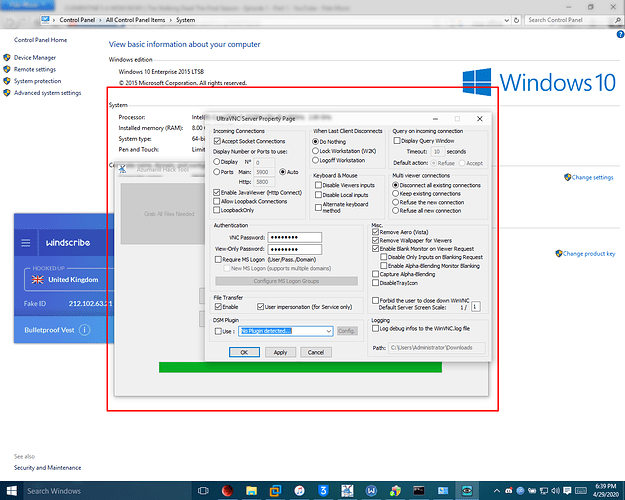The image size is (625, 500).
Task: Open File Explorer from the taskbar
Action: [x=251, y=490]
